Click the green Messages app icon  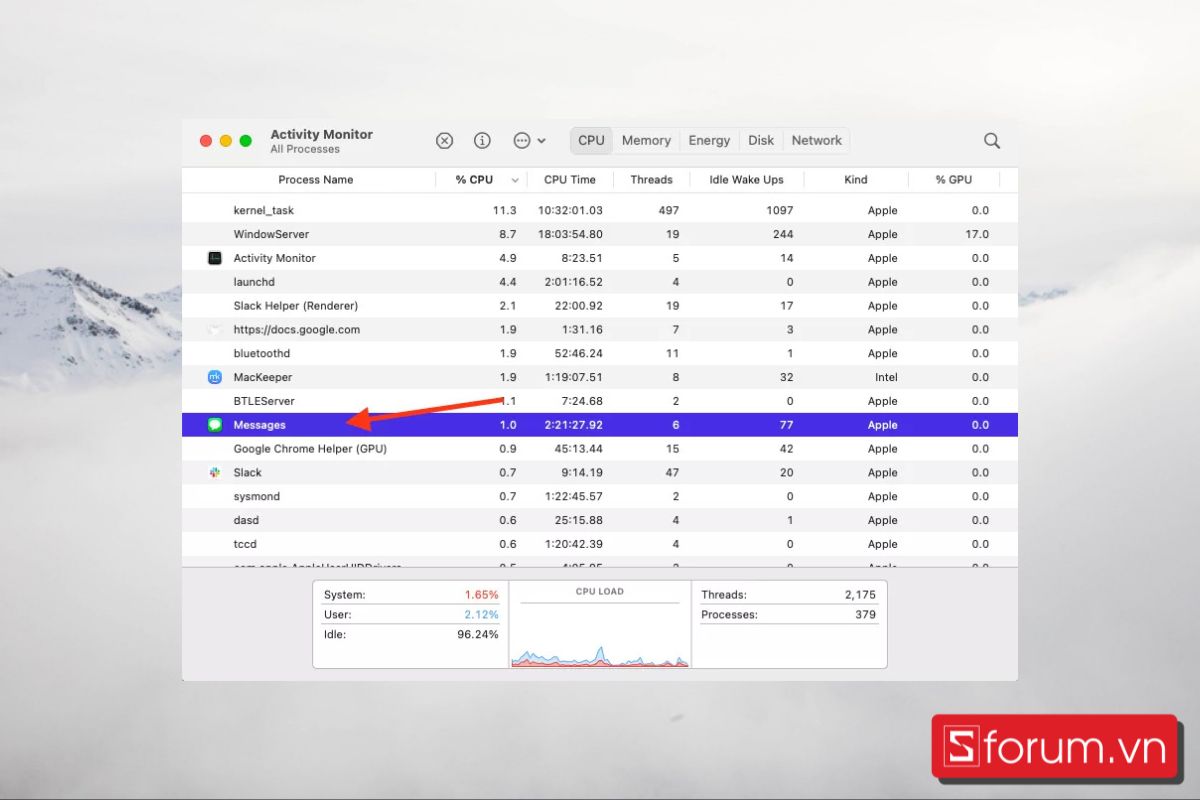[214, 425]
